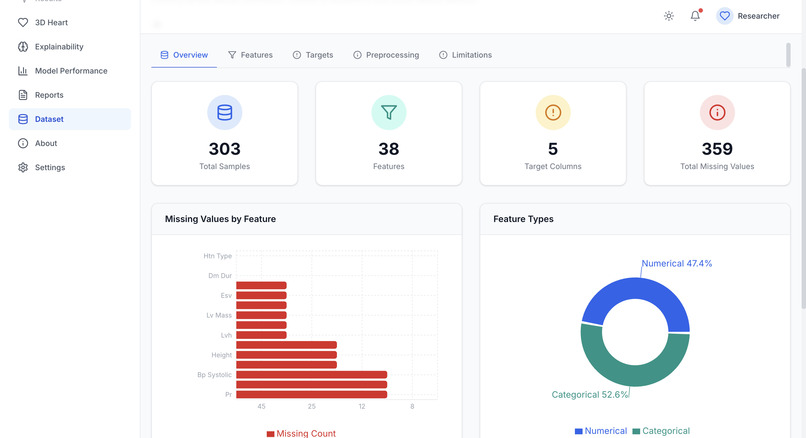Click the alert icon on Targets tab
The height and width of the screenshot is (438, 806).
[297, 55]
